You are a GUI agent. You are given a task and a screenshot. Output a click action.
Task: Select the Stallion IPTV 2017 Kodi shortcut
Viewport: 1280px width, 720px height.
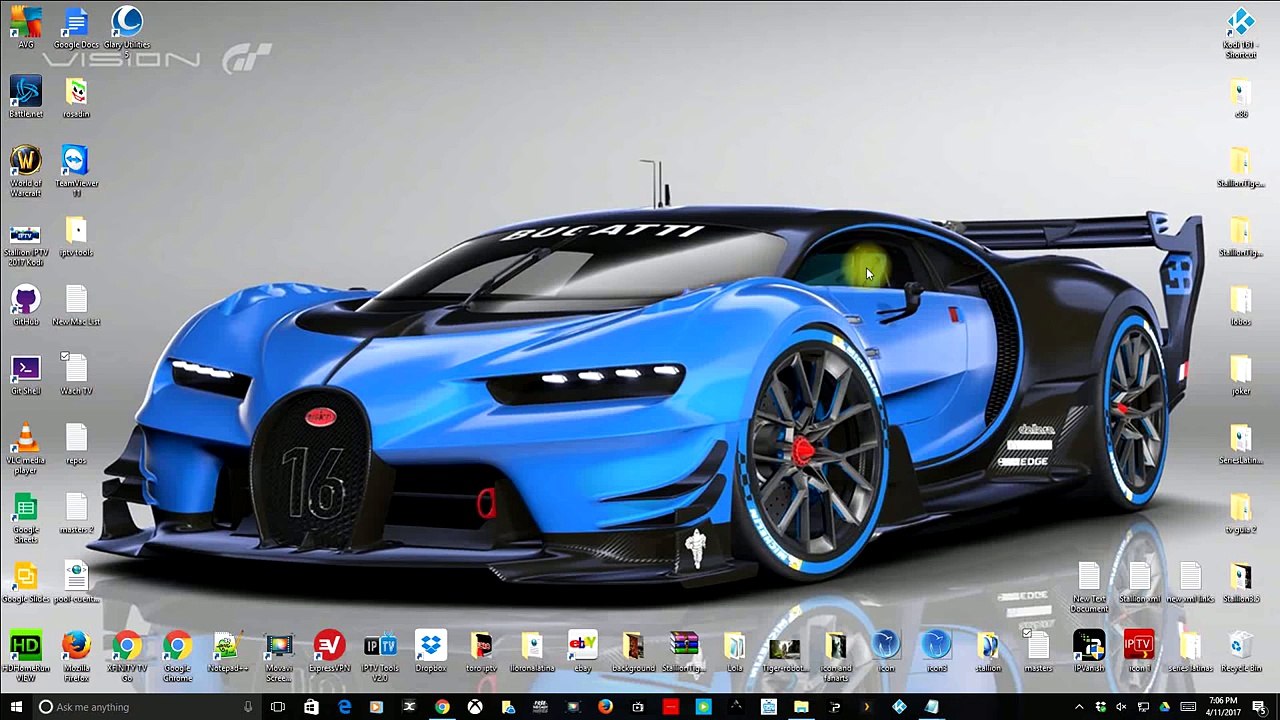(x=26, y=244)
